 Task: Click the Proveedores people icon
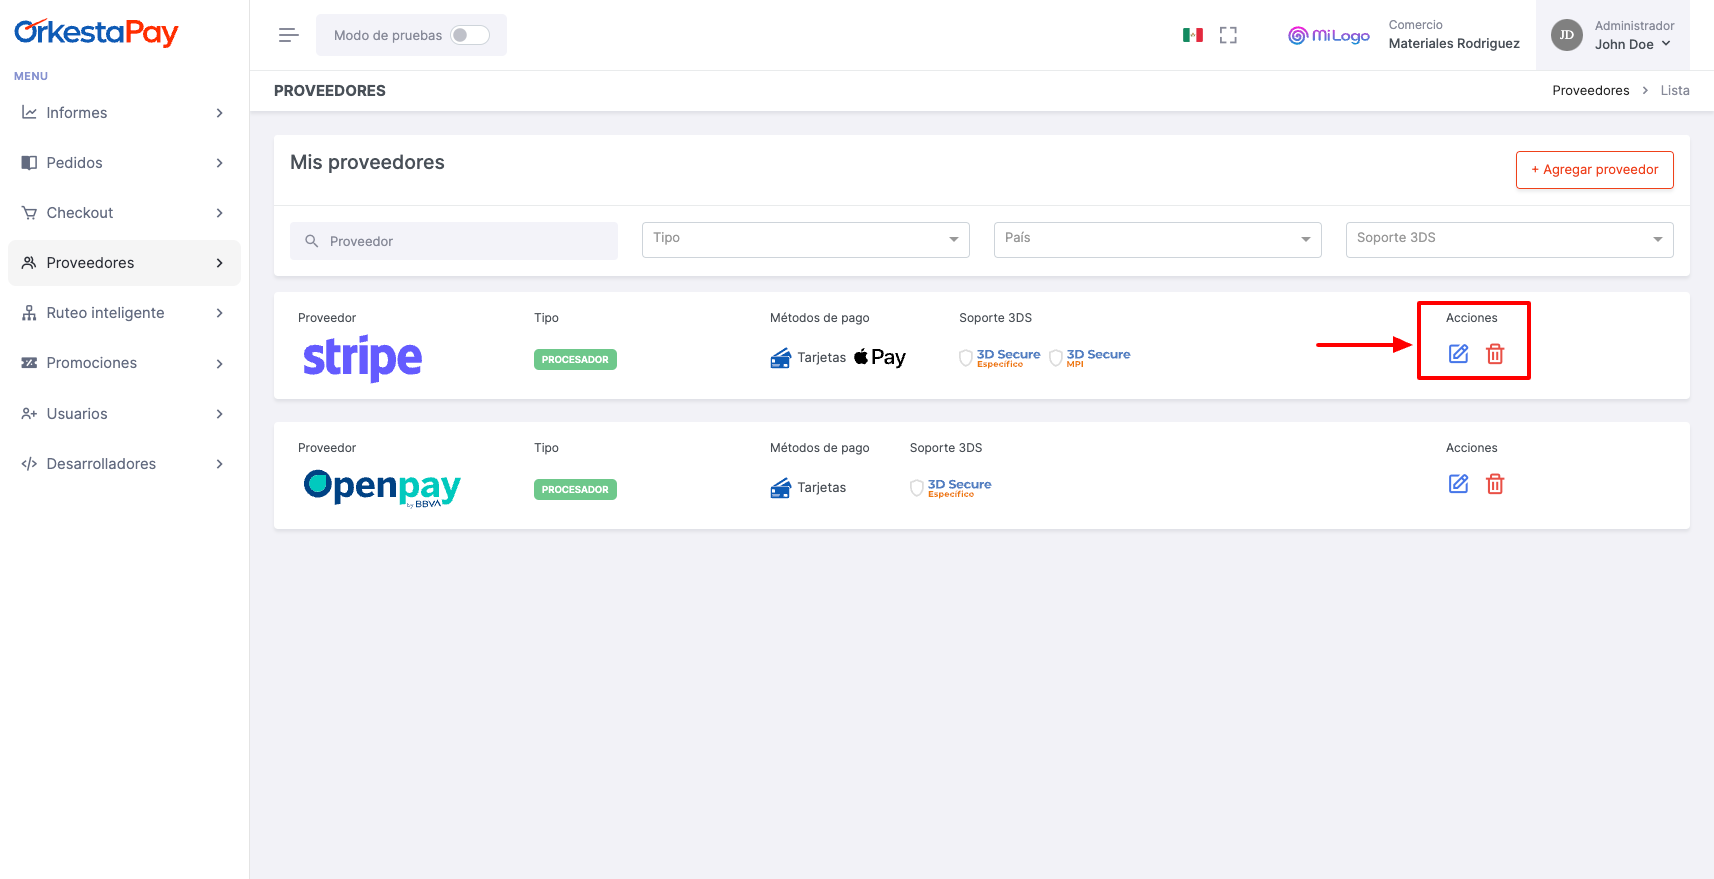point(29,263)
